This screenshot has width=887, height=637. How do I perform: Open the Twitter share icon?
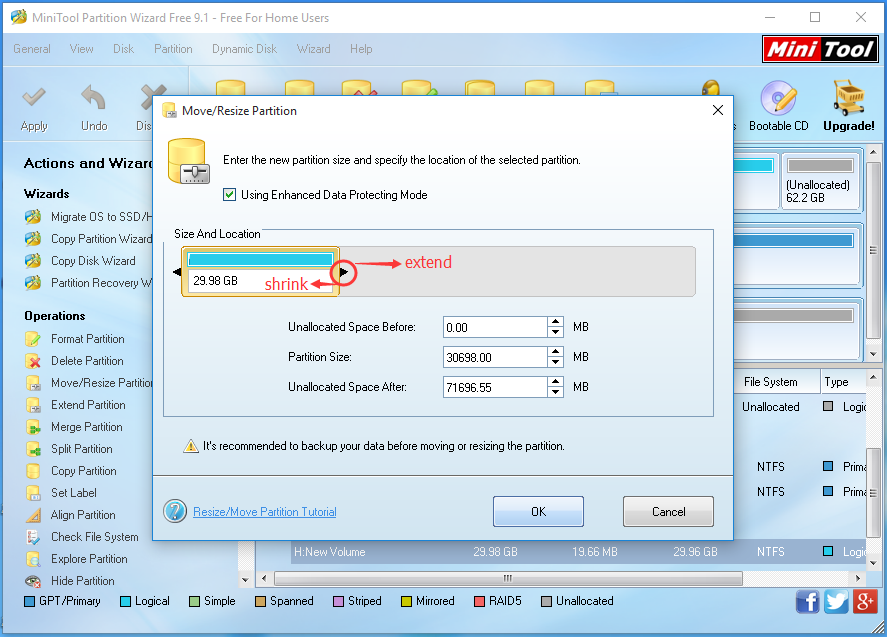tap(836, 601)
